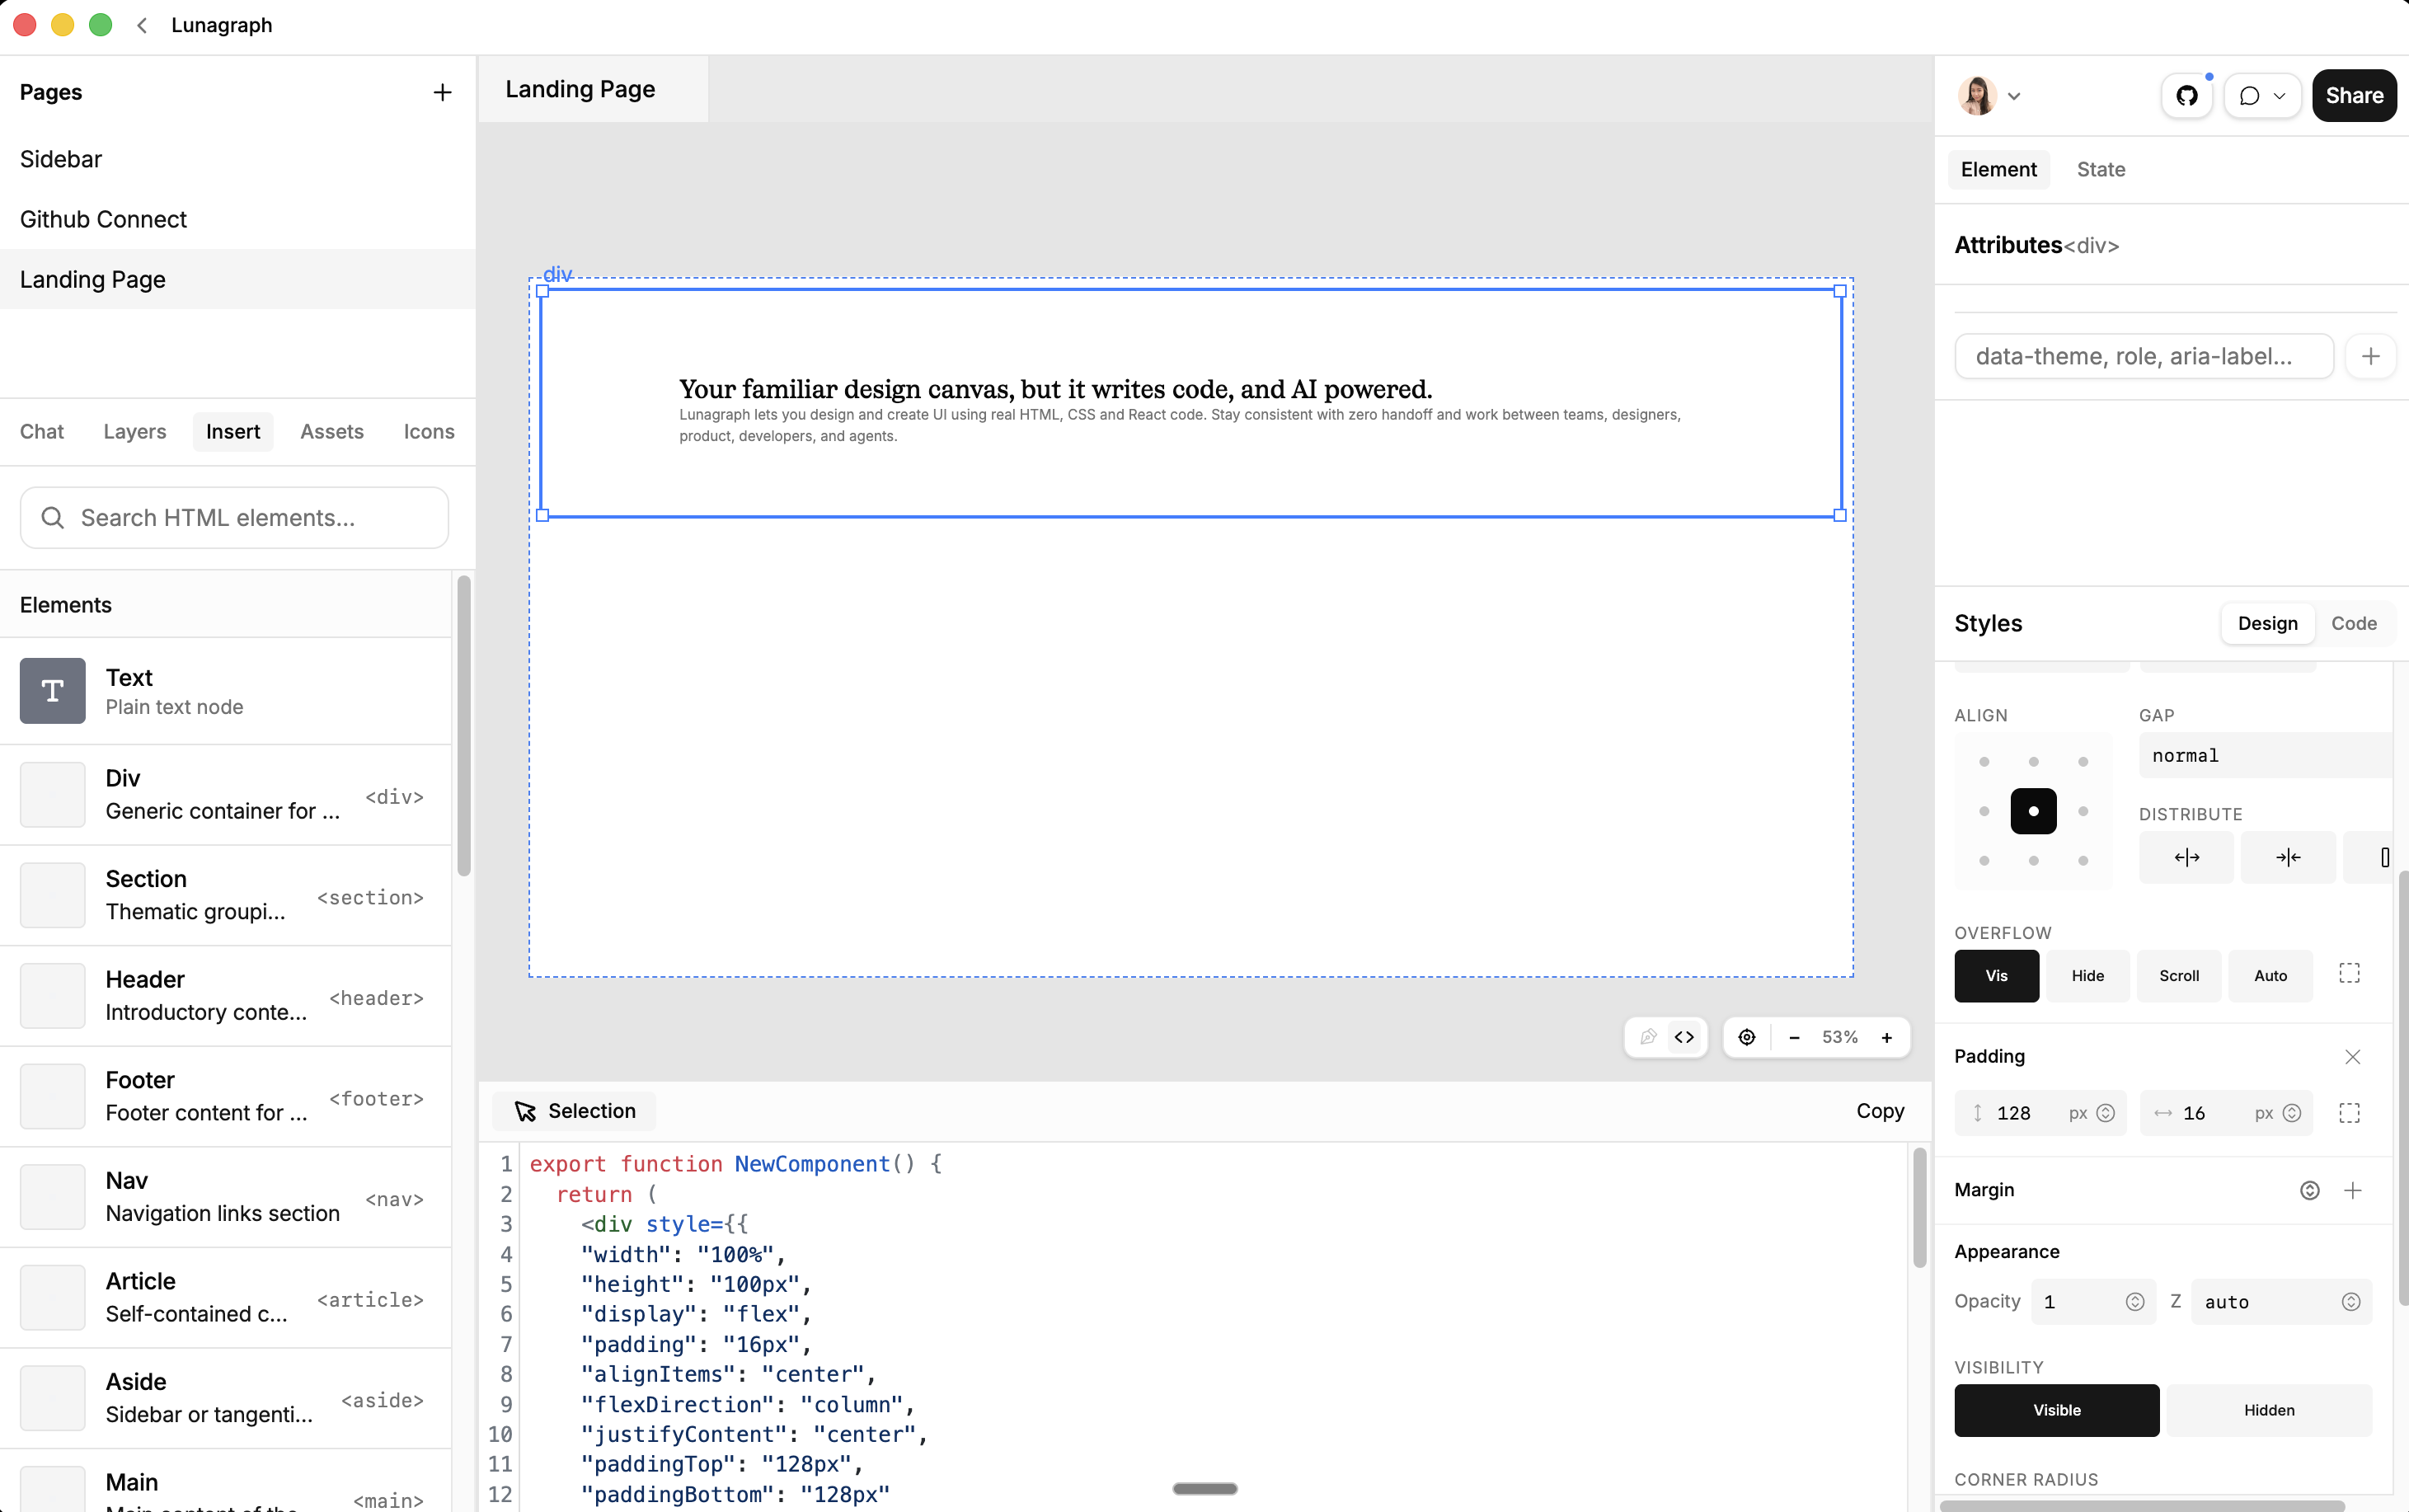Open the GitHub connect icon
The image size is (2409, 1512).
pos(2186,96)
